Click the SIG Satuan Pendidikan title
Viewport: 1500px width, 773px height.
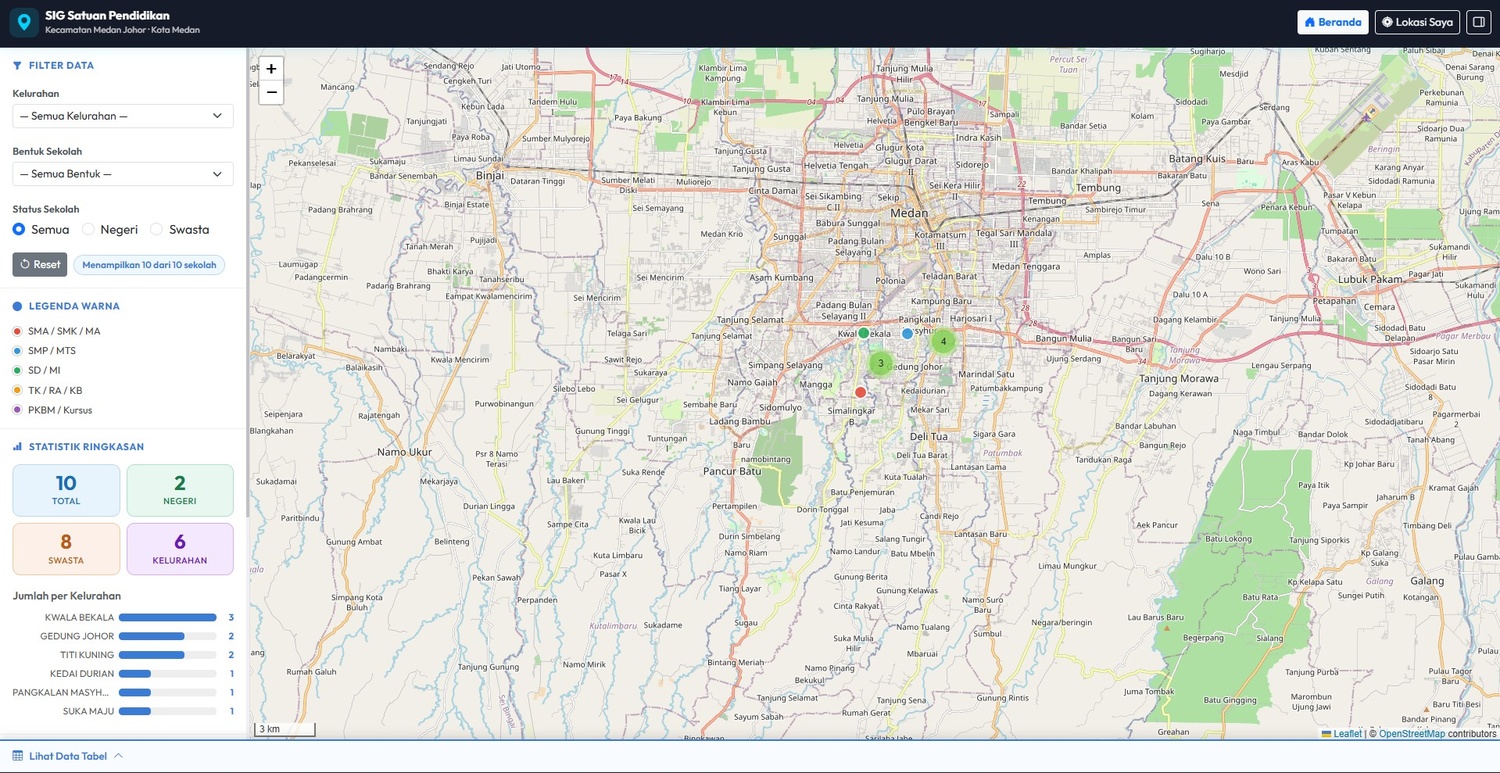pos(107,16)
